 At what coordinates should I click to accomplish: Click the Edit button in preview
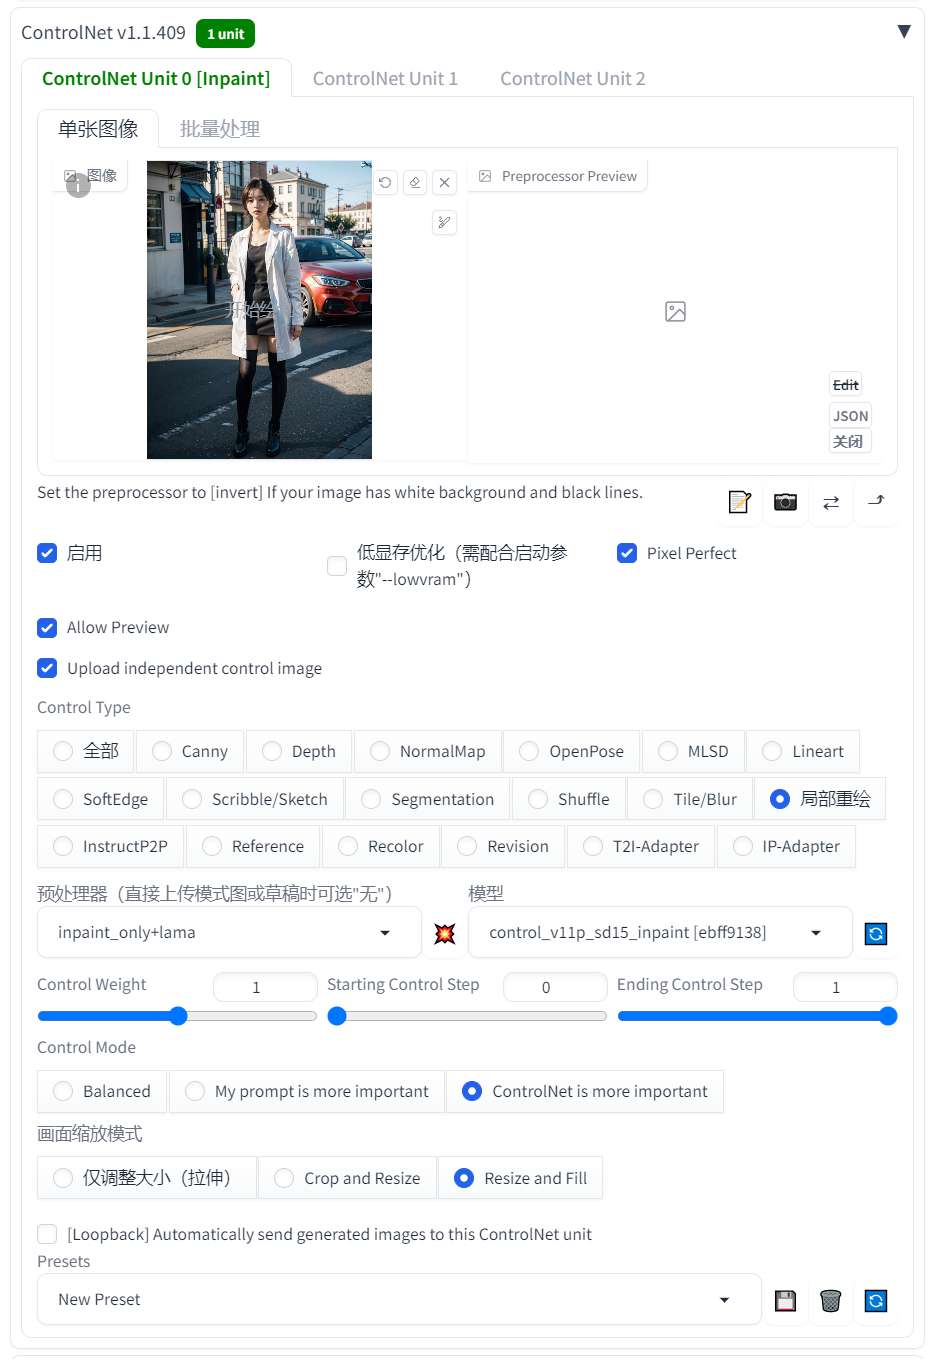[x=846, y=385]
